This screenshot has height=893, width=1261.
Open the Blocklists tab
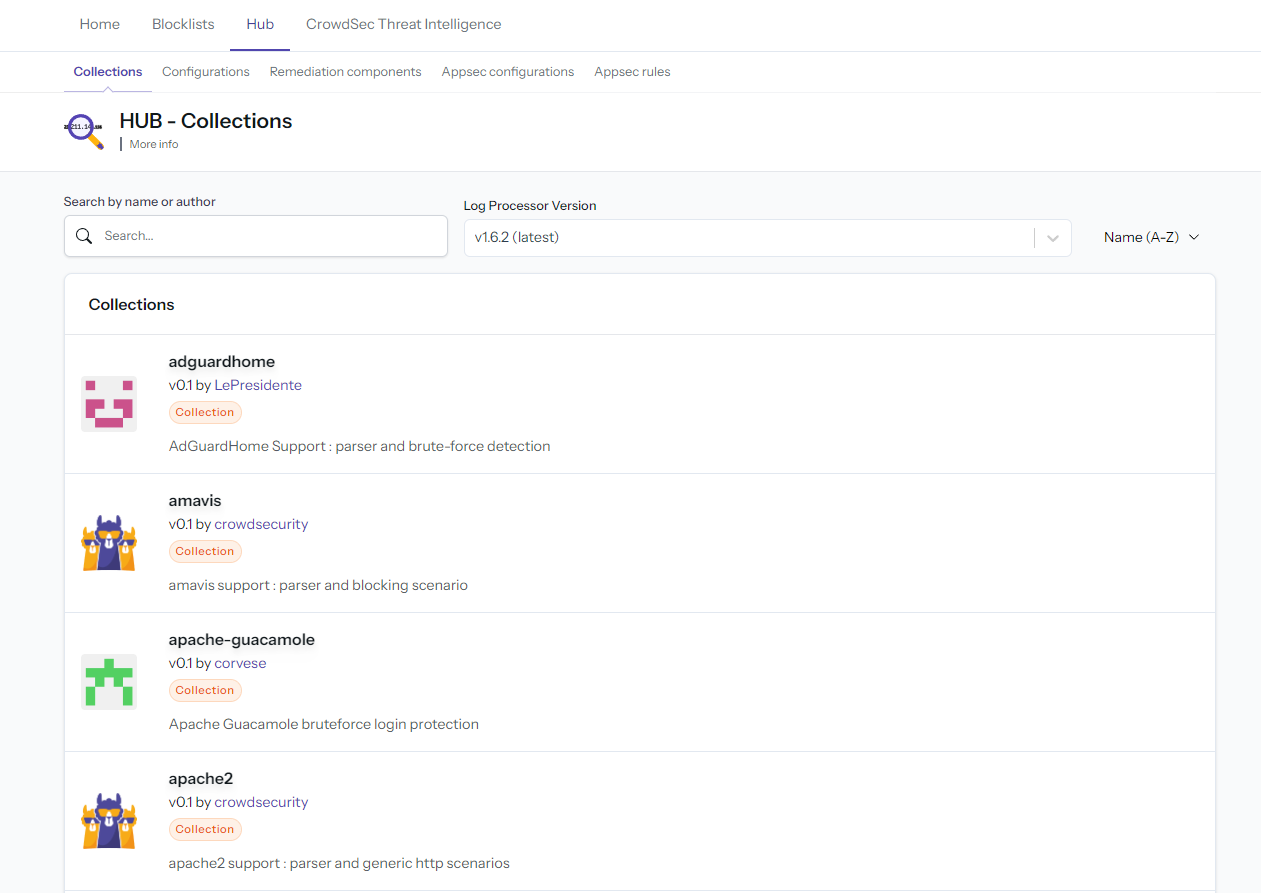[183, 24]
